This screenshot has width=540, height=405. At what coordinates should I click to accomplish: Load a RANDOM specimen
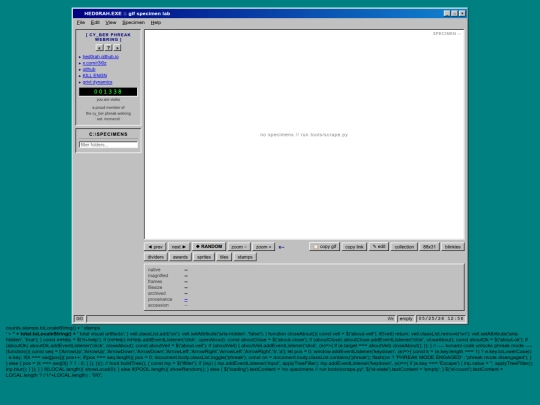(x=209, y=246)
